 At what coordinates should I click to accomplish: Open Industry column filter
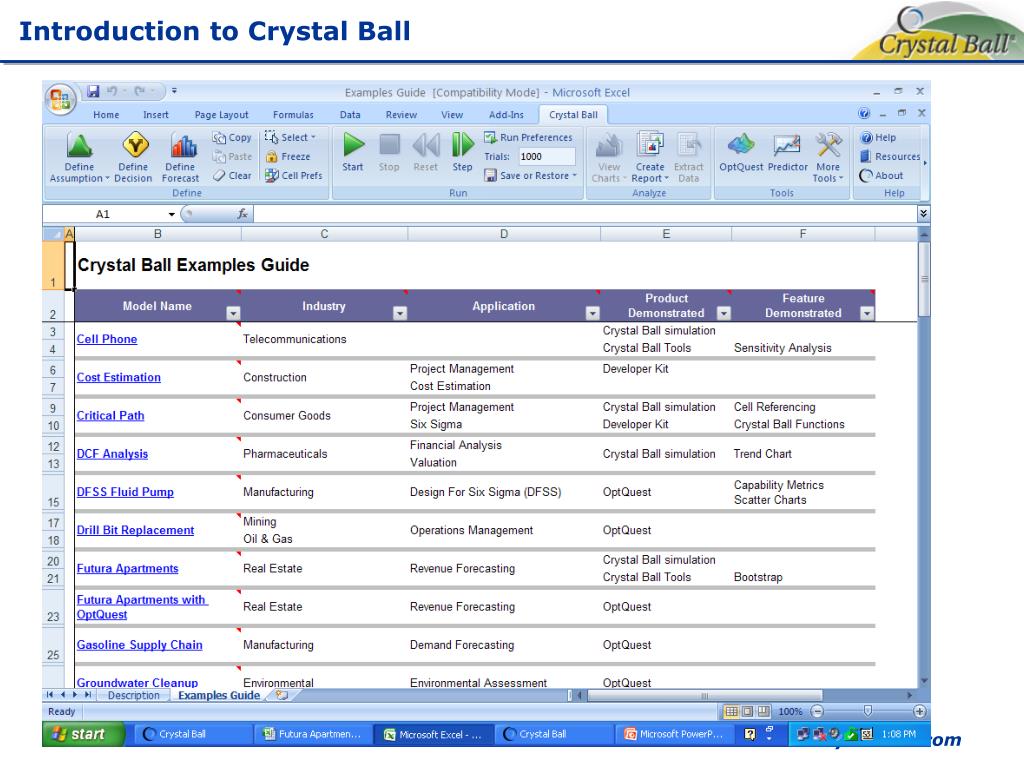coord(400,313)
